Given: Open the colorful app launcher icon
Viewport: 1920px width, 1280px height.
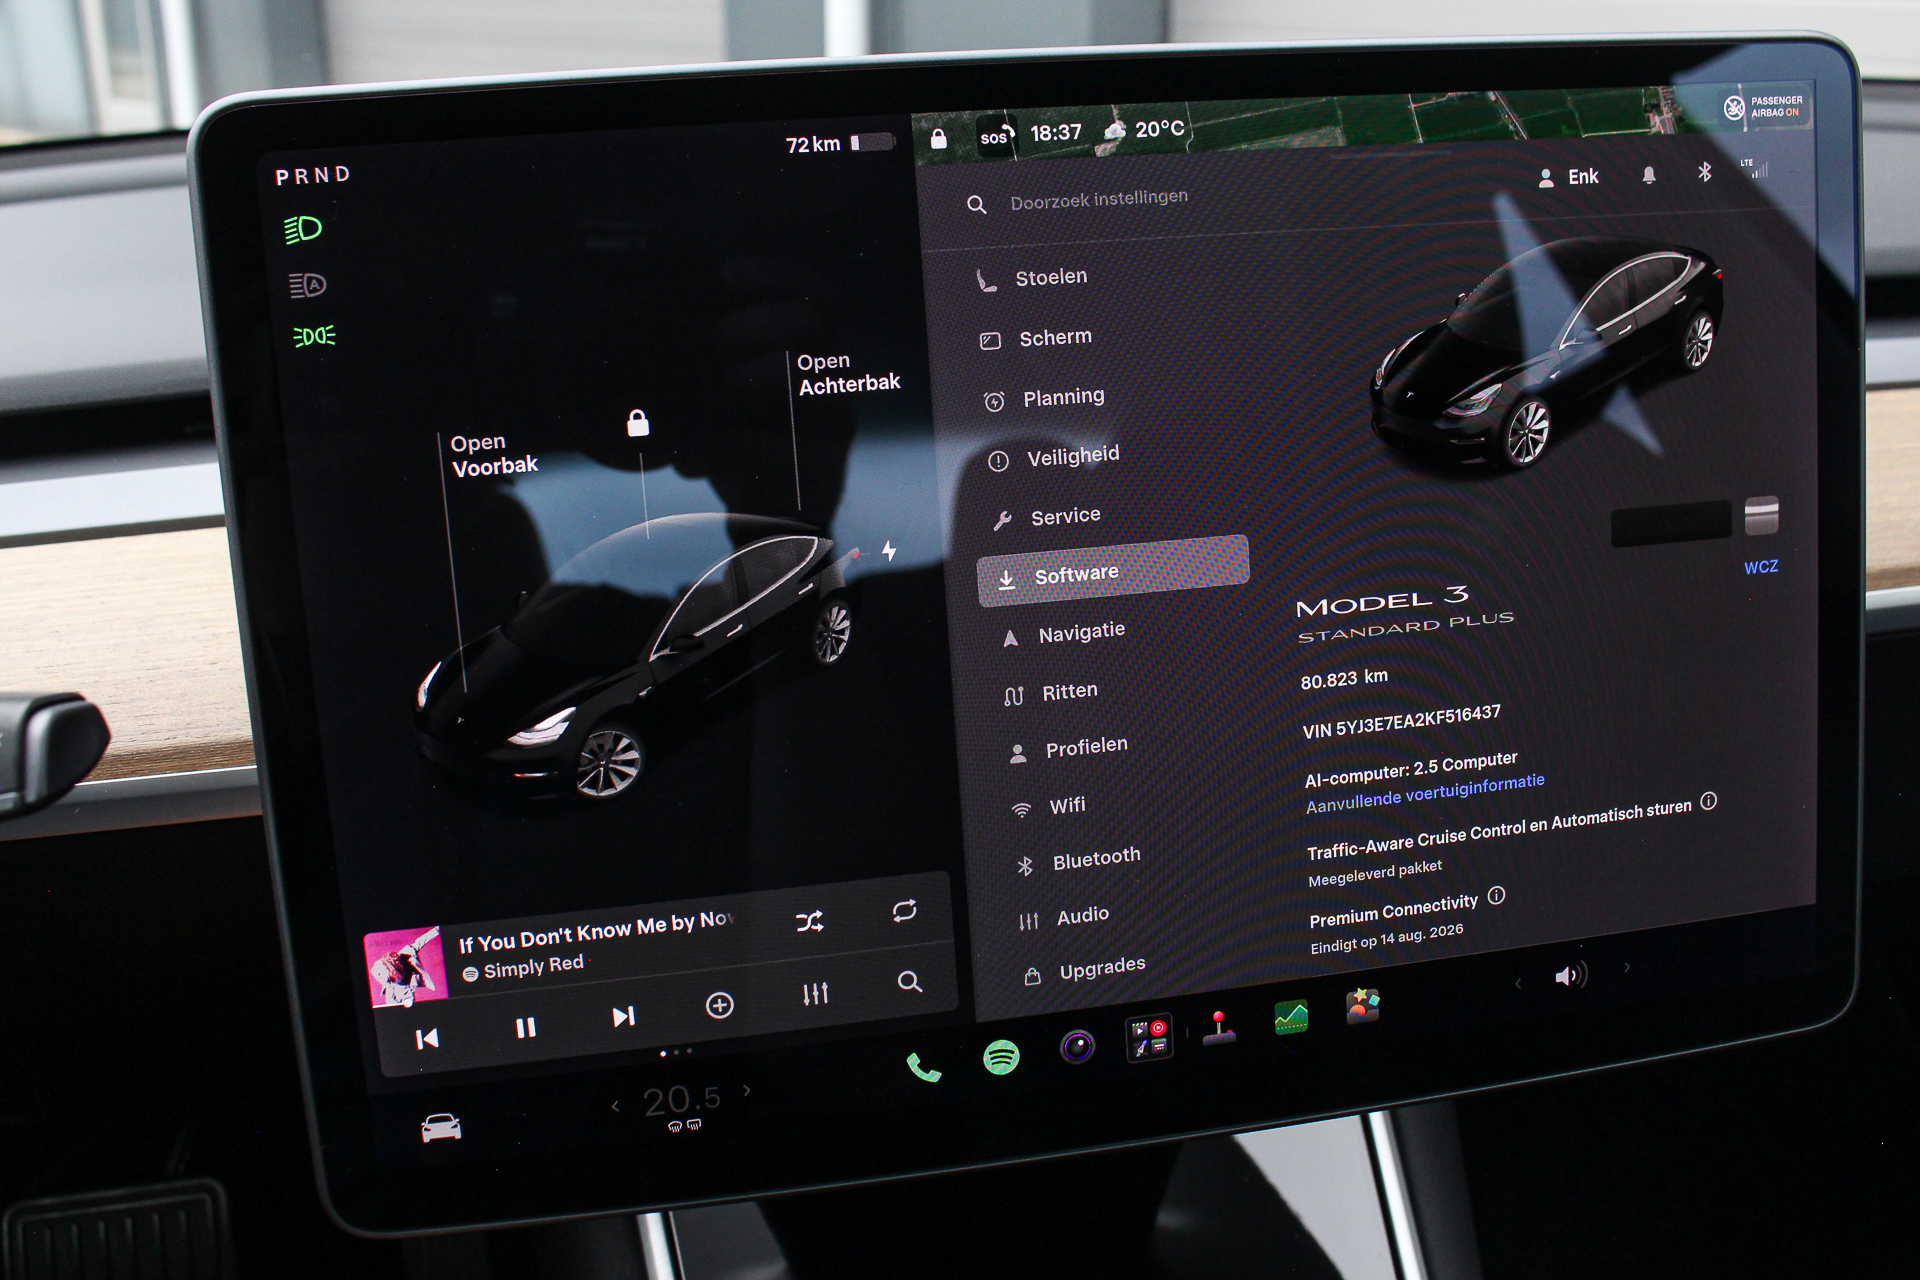Looking at the screenshot, I should click(1363, 1006).
